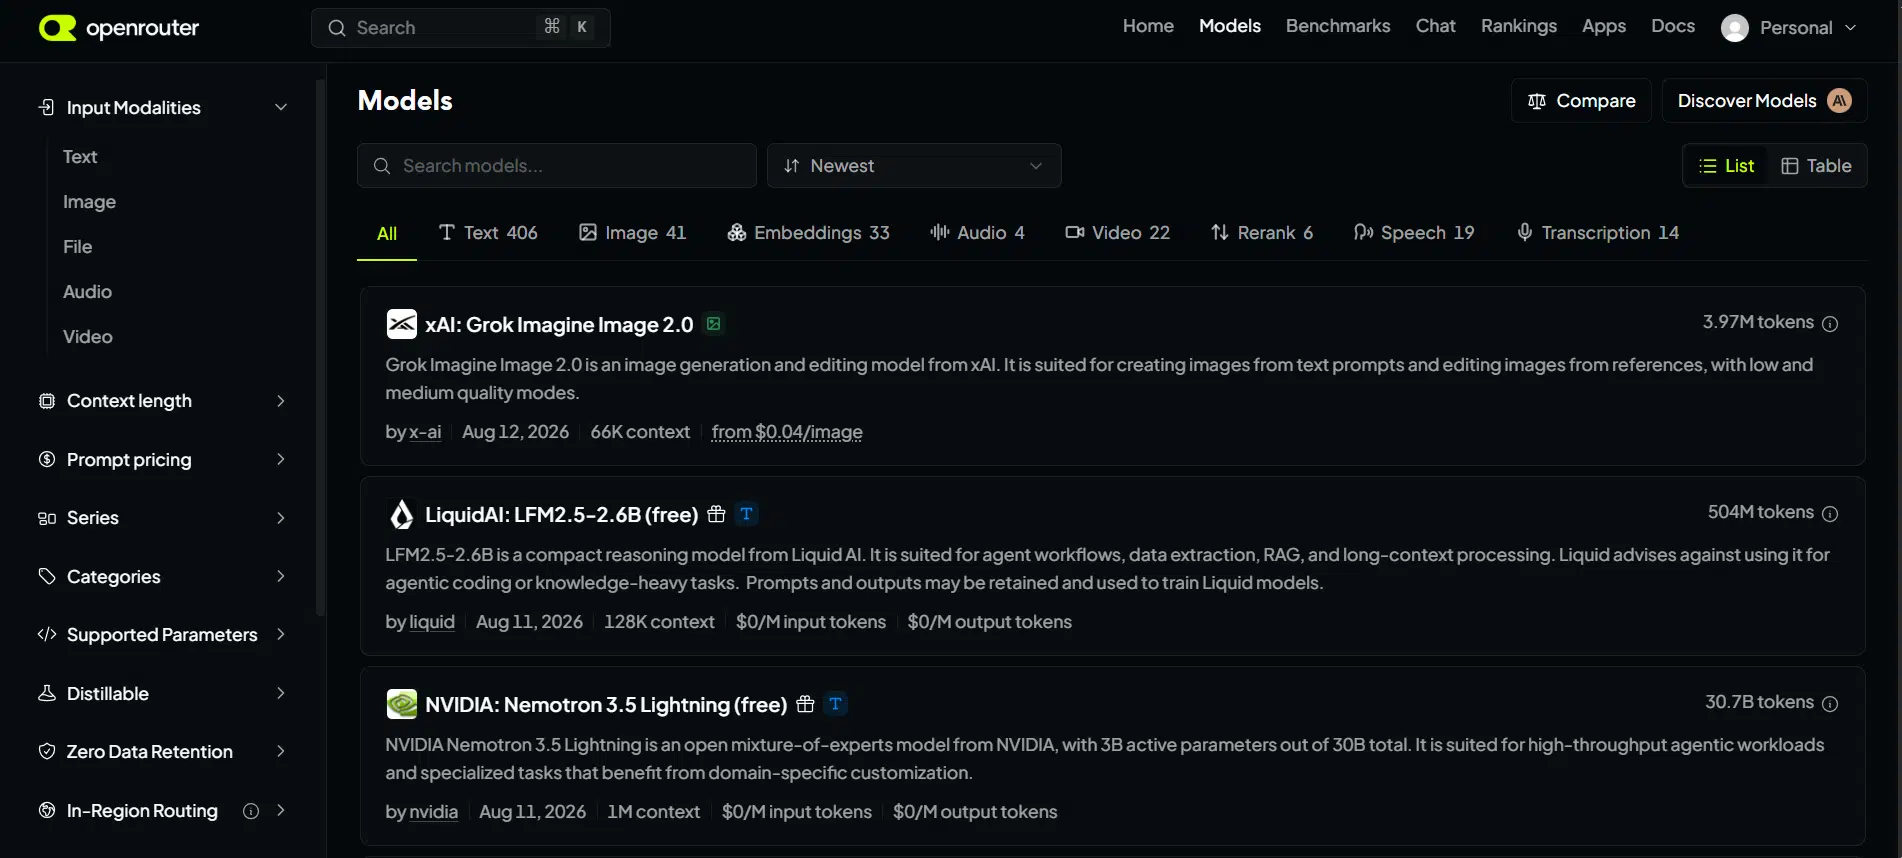Open the liquid provider link

click(x=432, y=622)
